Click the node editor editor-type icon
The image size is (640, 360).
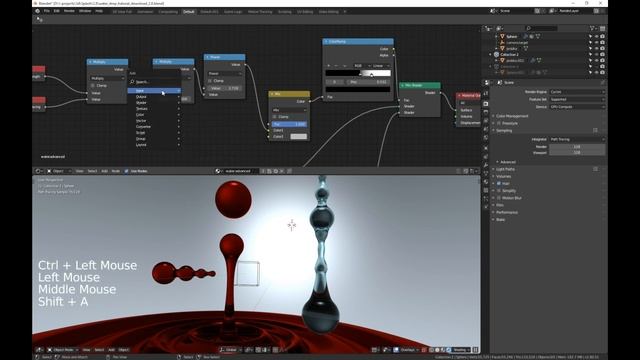[x=39, y=171]
